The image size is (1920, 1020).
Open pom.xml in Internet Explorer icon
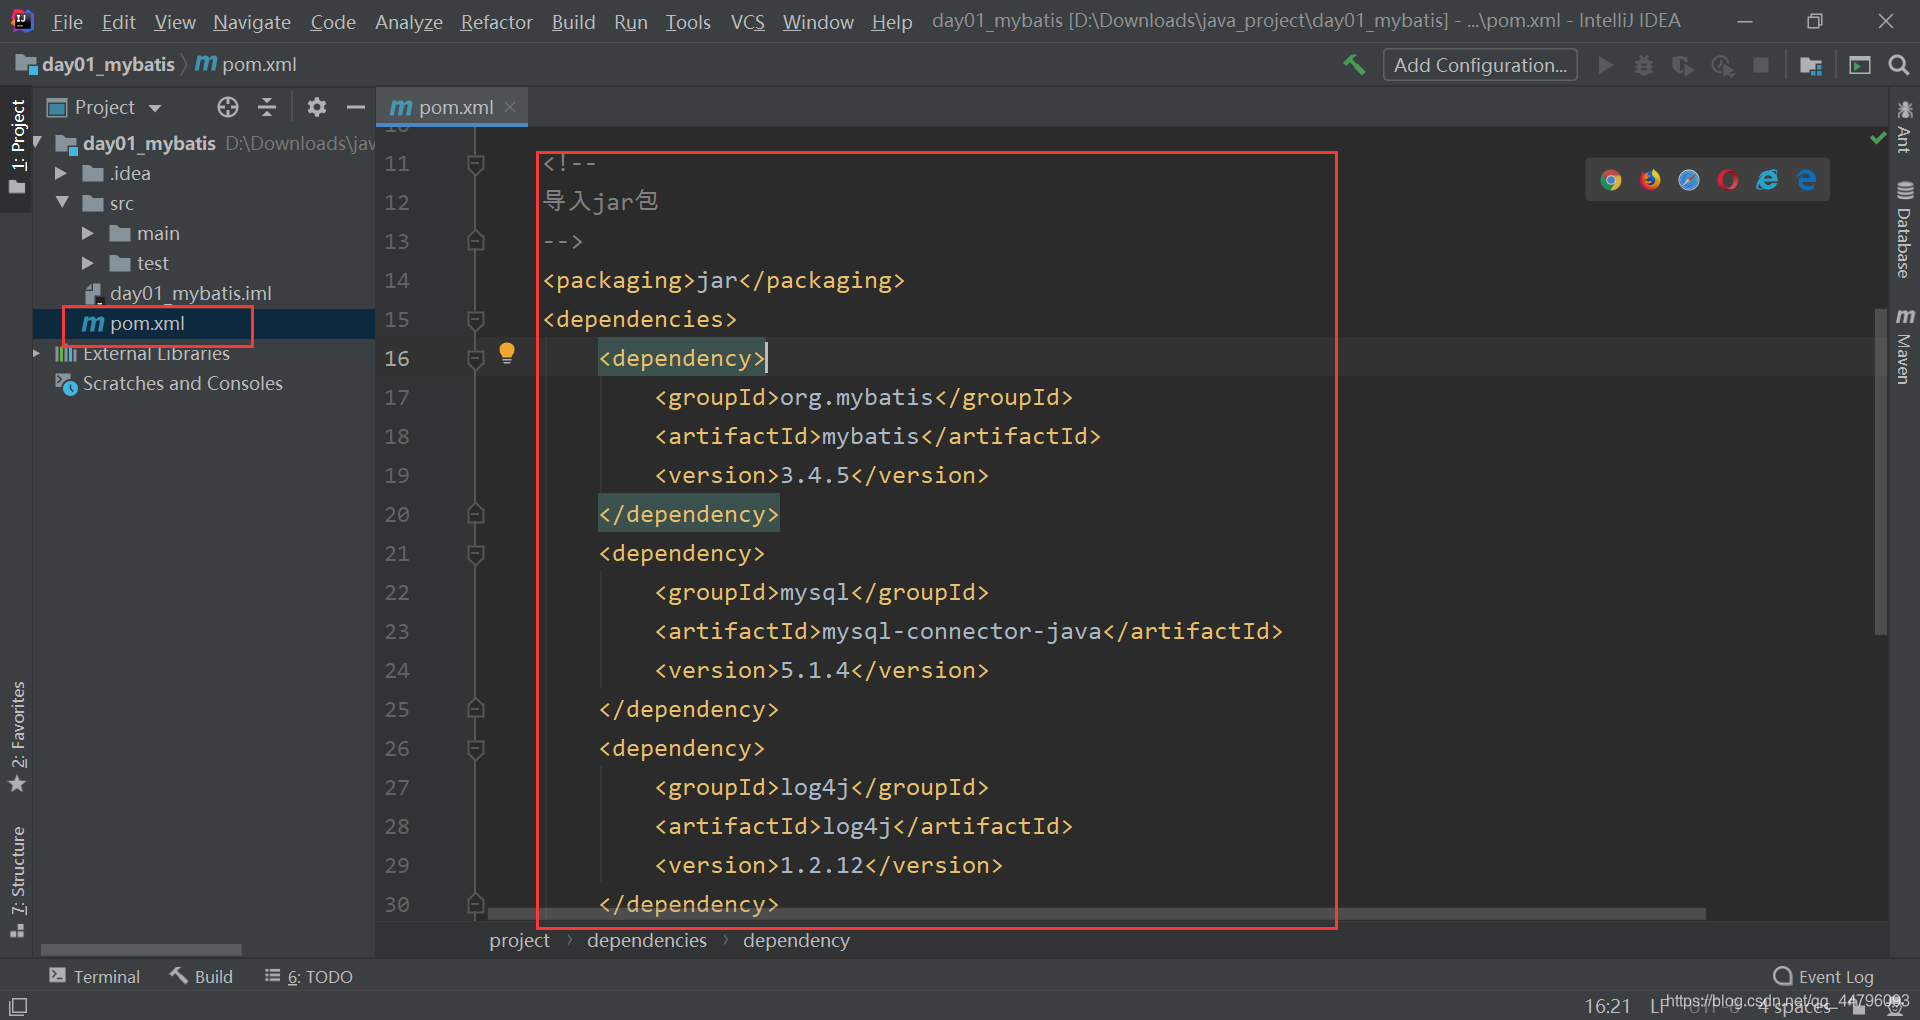tap(1767, 180)
